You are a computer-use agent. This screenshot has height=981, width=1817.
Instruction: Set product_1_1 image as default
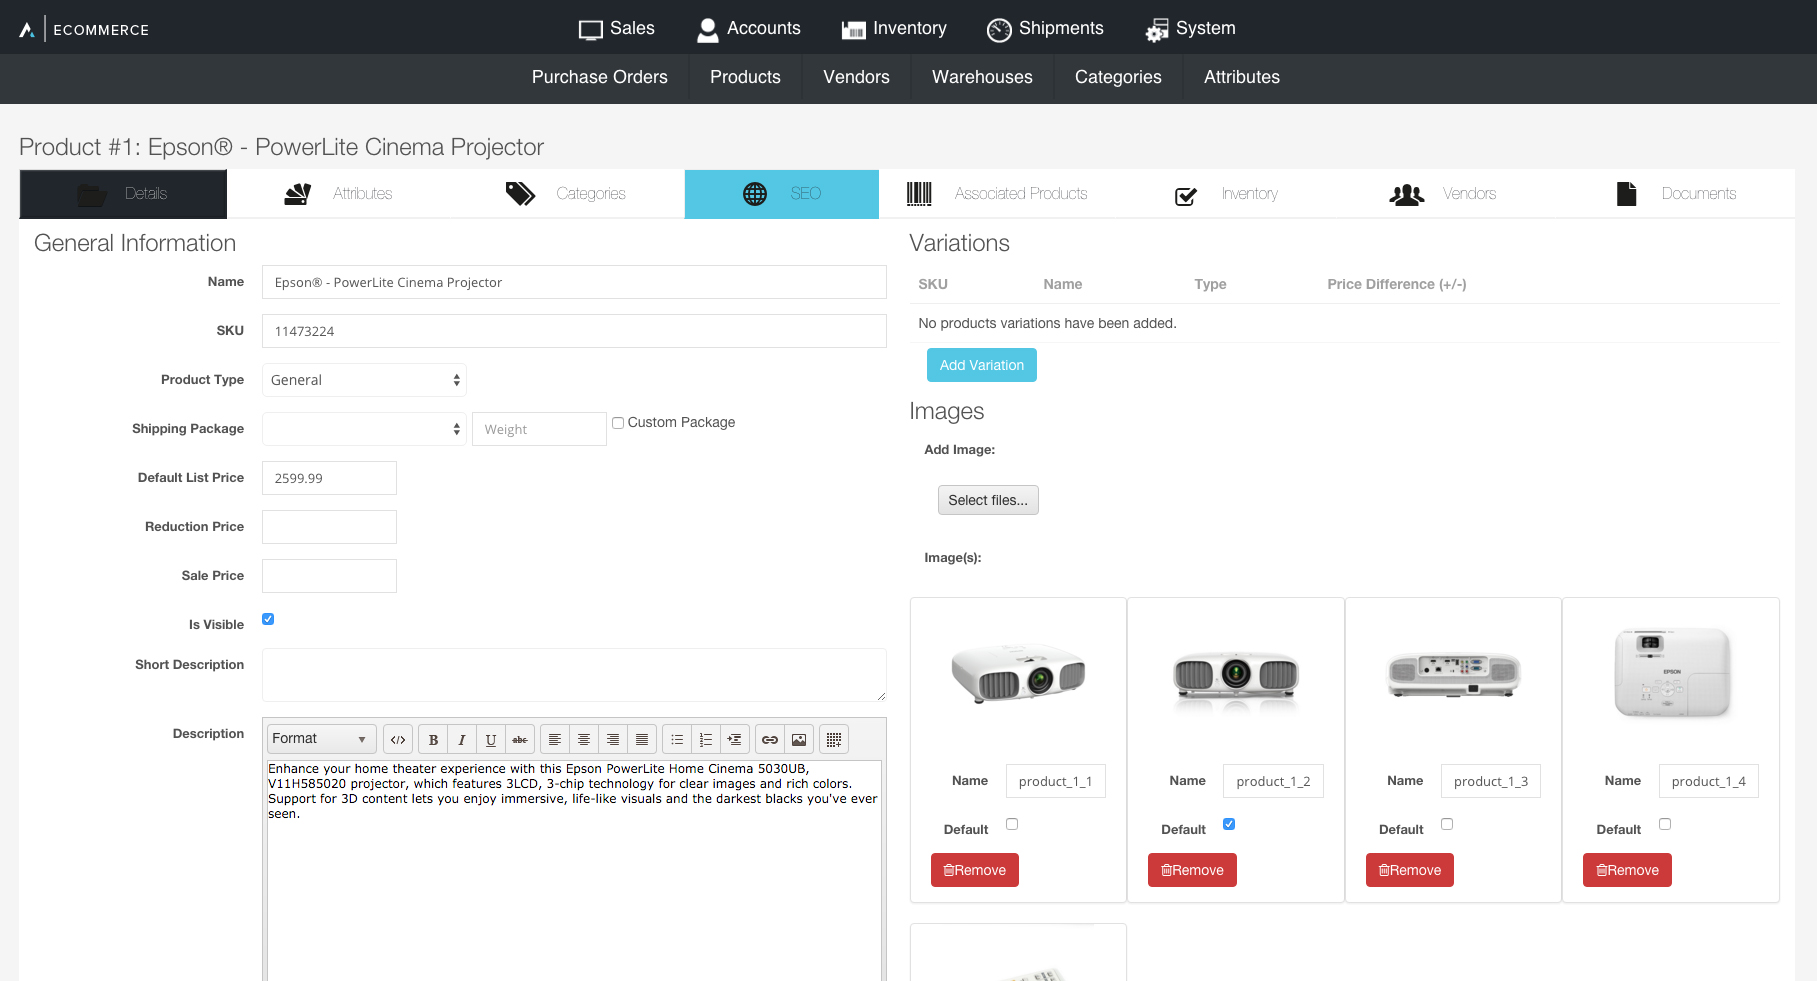pyautogui.click(x=1012, y=824)
